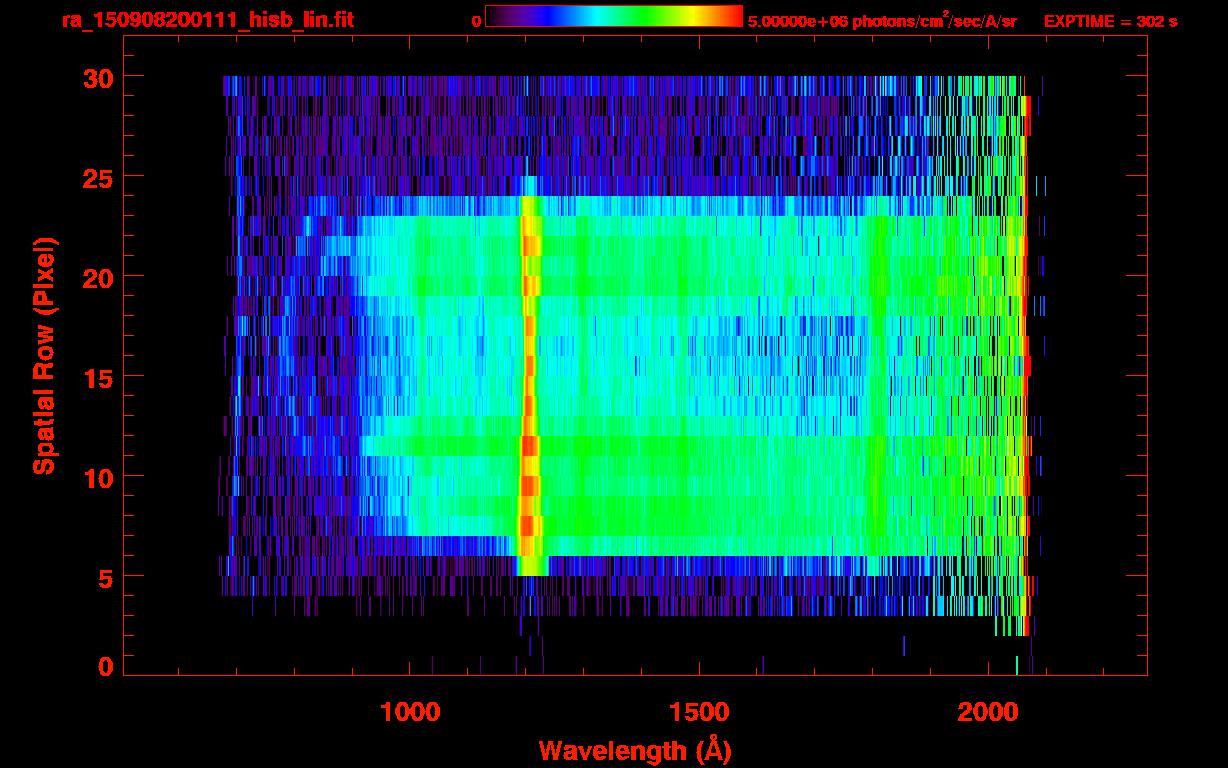Click the Wavelength (Å) axis title
The width and height of the screenshot is (1228, 768).
point(628,750)
